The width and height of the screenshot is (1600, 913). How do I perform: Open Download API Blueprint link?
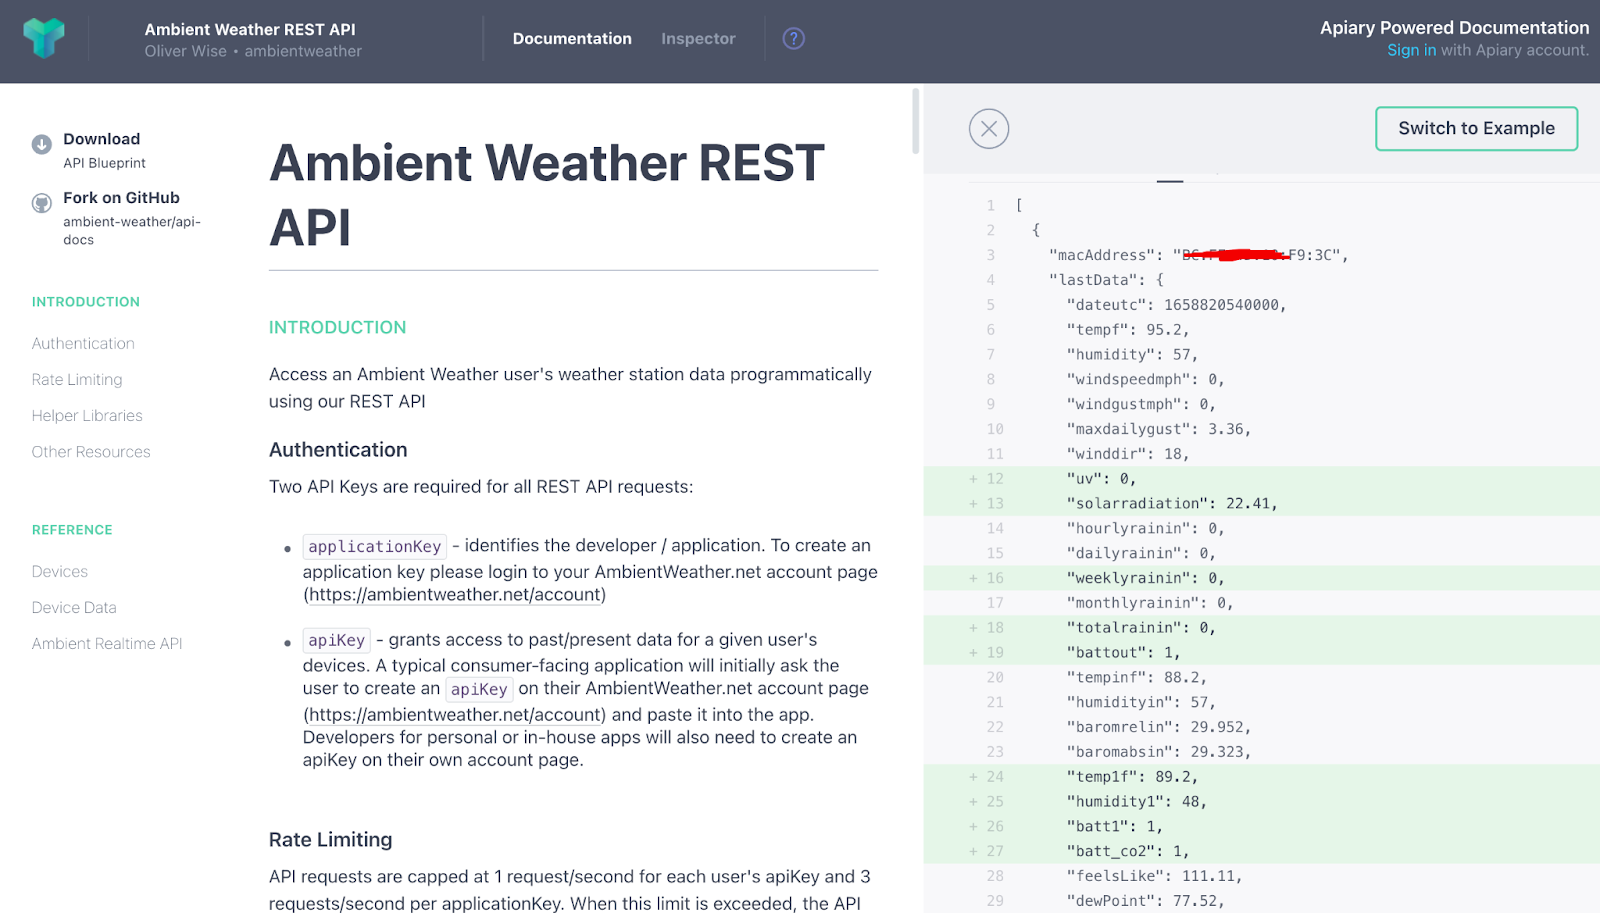[104, 150]
